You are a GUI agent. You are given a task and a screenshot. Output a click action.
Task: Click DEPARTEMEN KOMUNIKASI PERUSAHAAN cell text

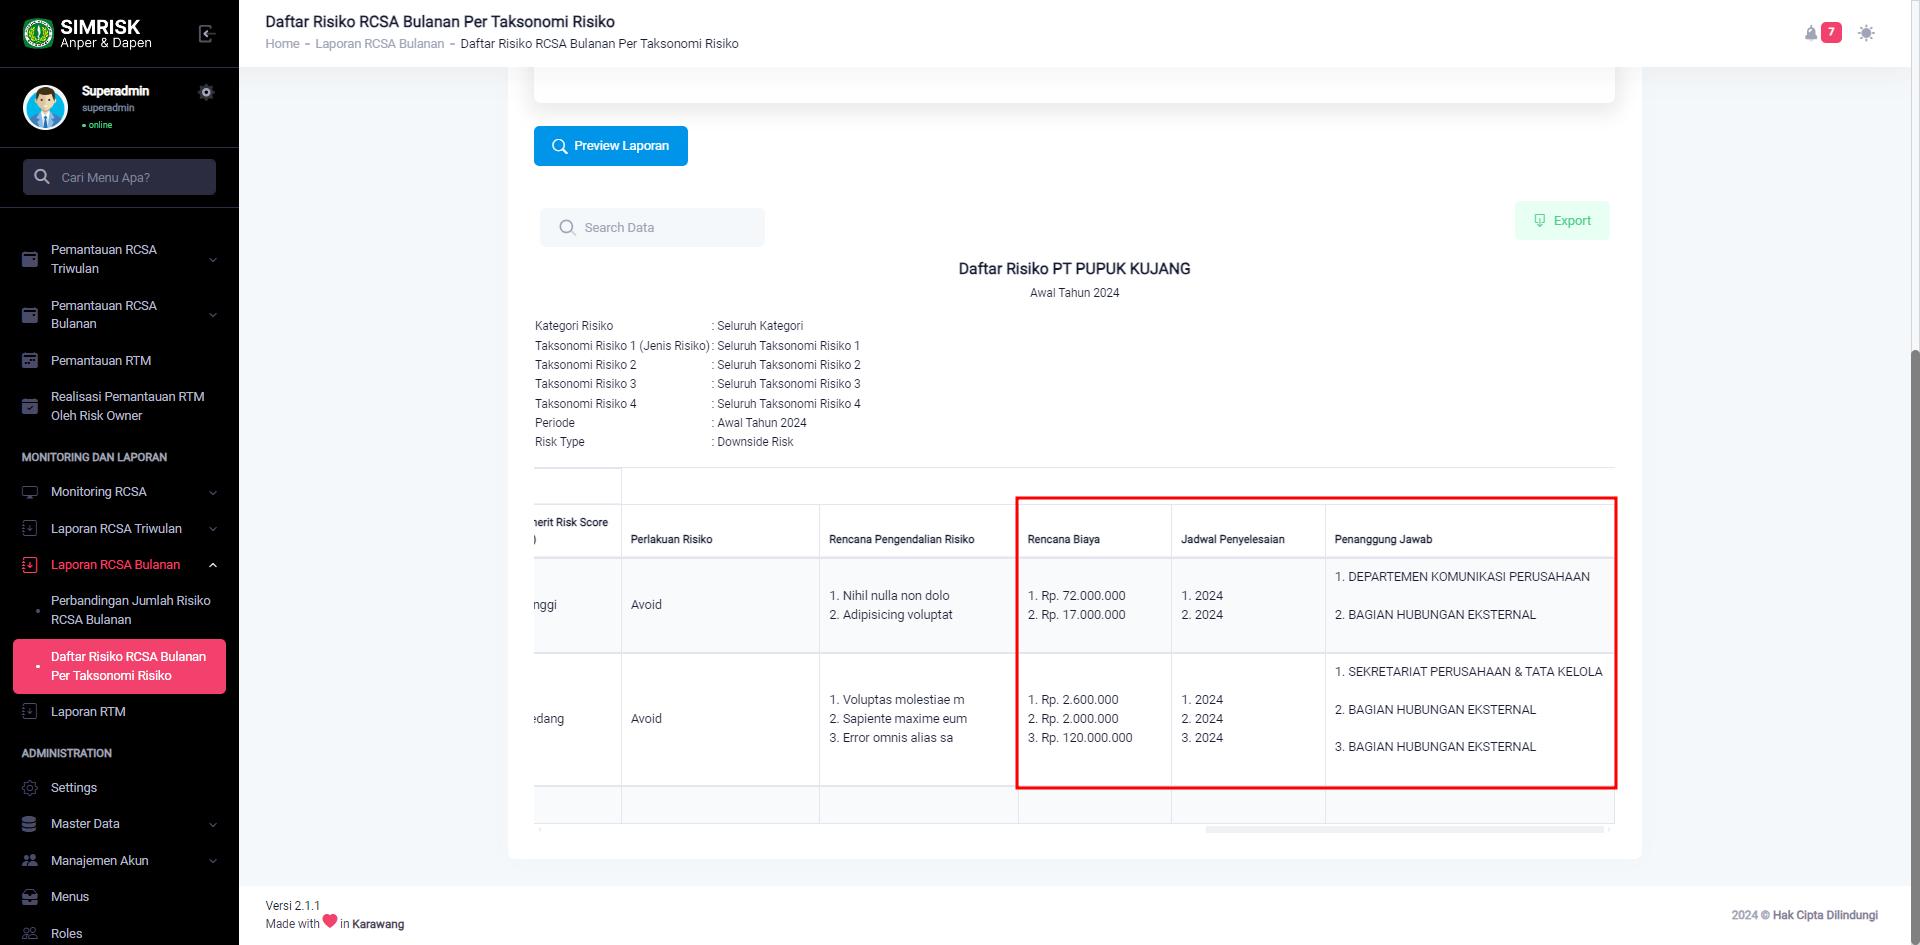[x=1469, y=577]
